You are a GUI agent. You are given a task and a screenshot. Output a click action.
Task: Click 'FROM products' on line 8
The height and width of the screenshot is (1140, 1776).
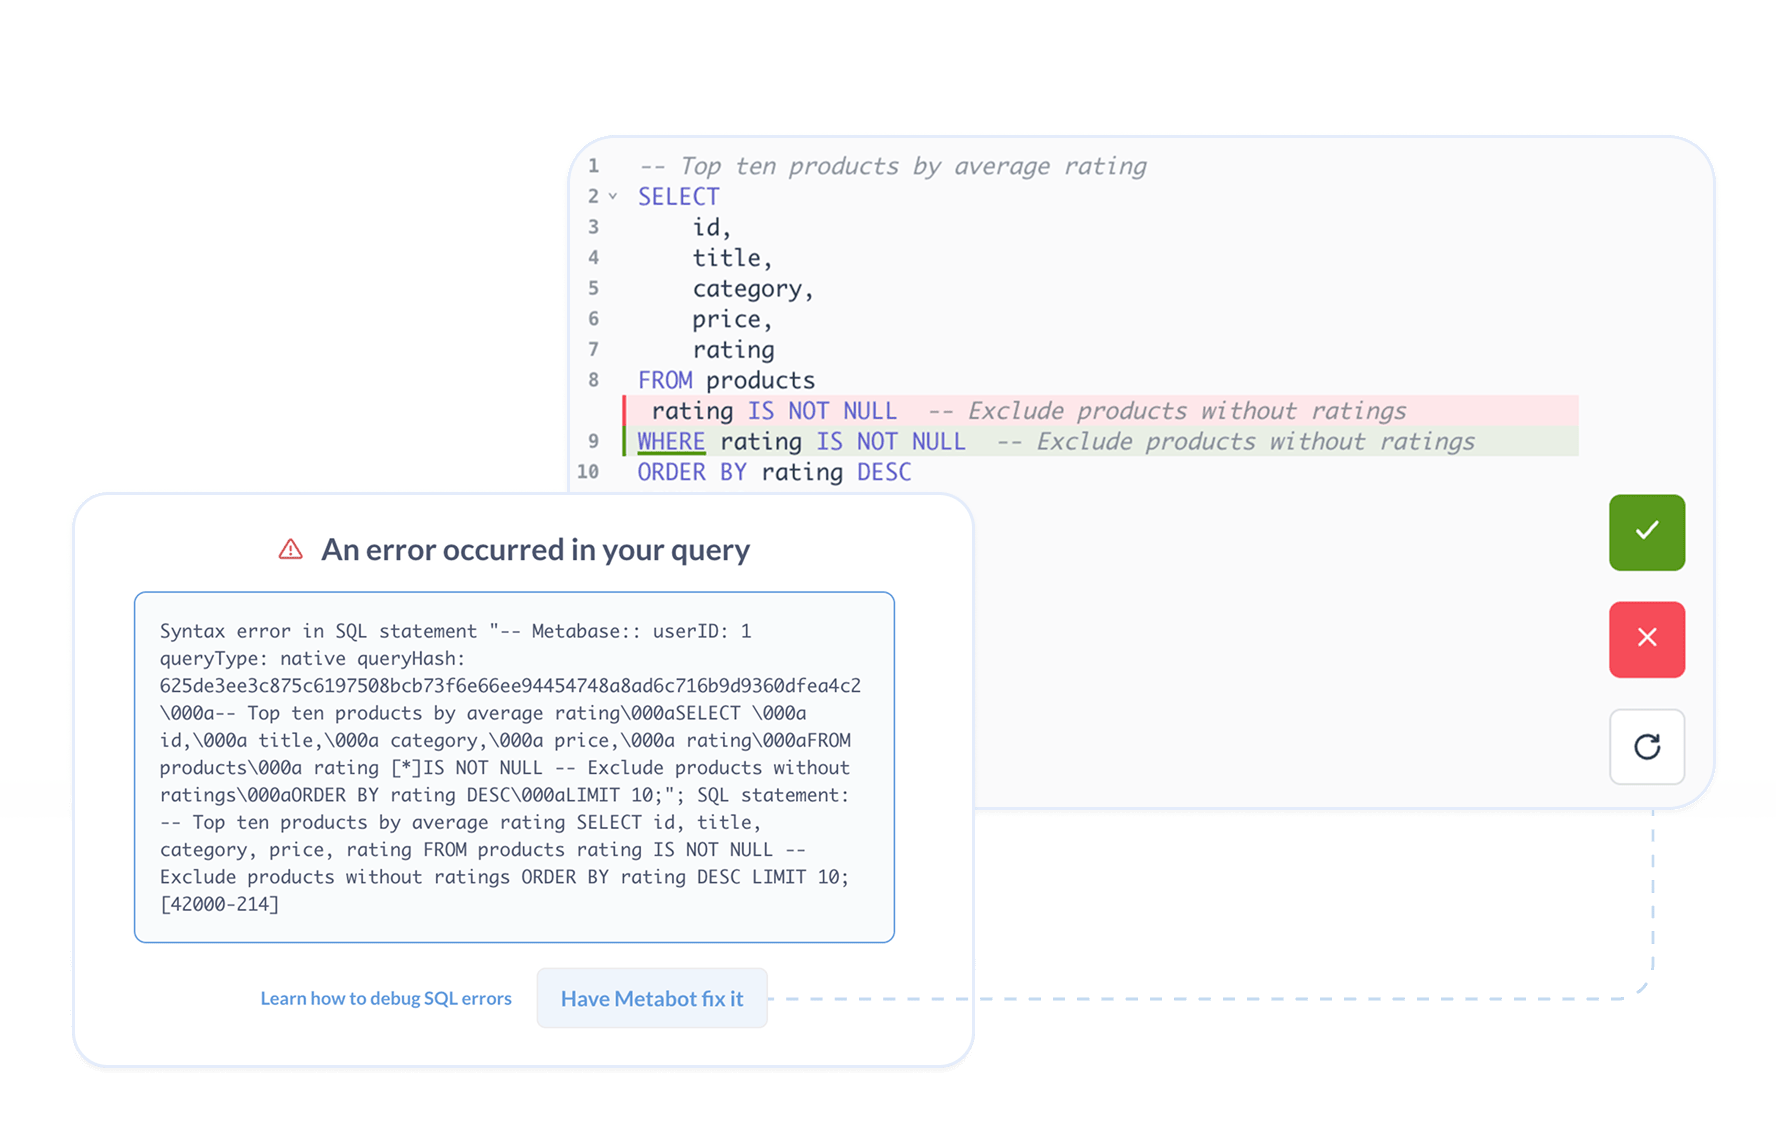pos(726,380)
